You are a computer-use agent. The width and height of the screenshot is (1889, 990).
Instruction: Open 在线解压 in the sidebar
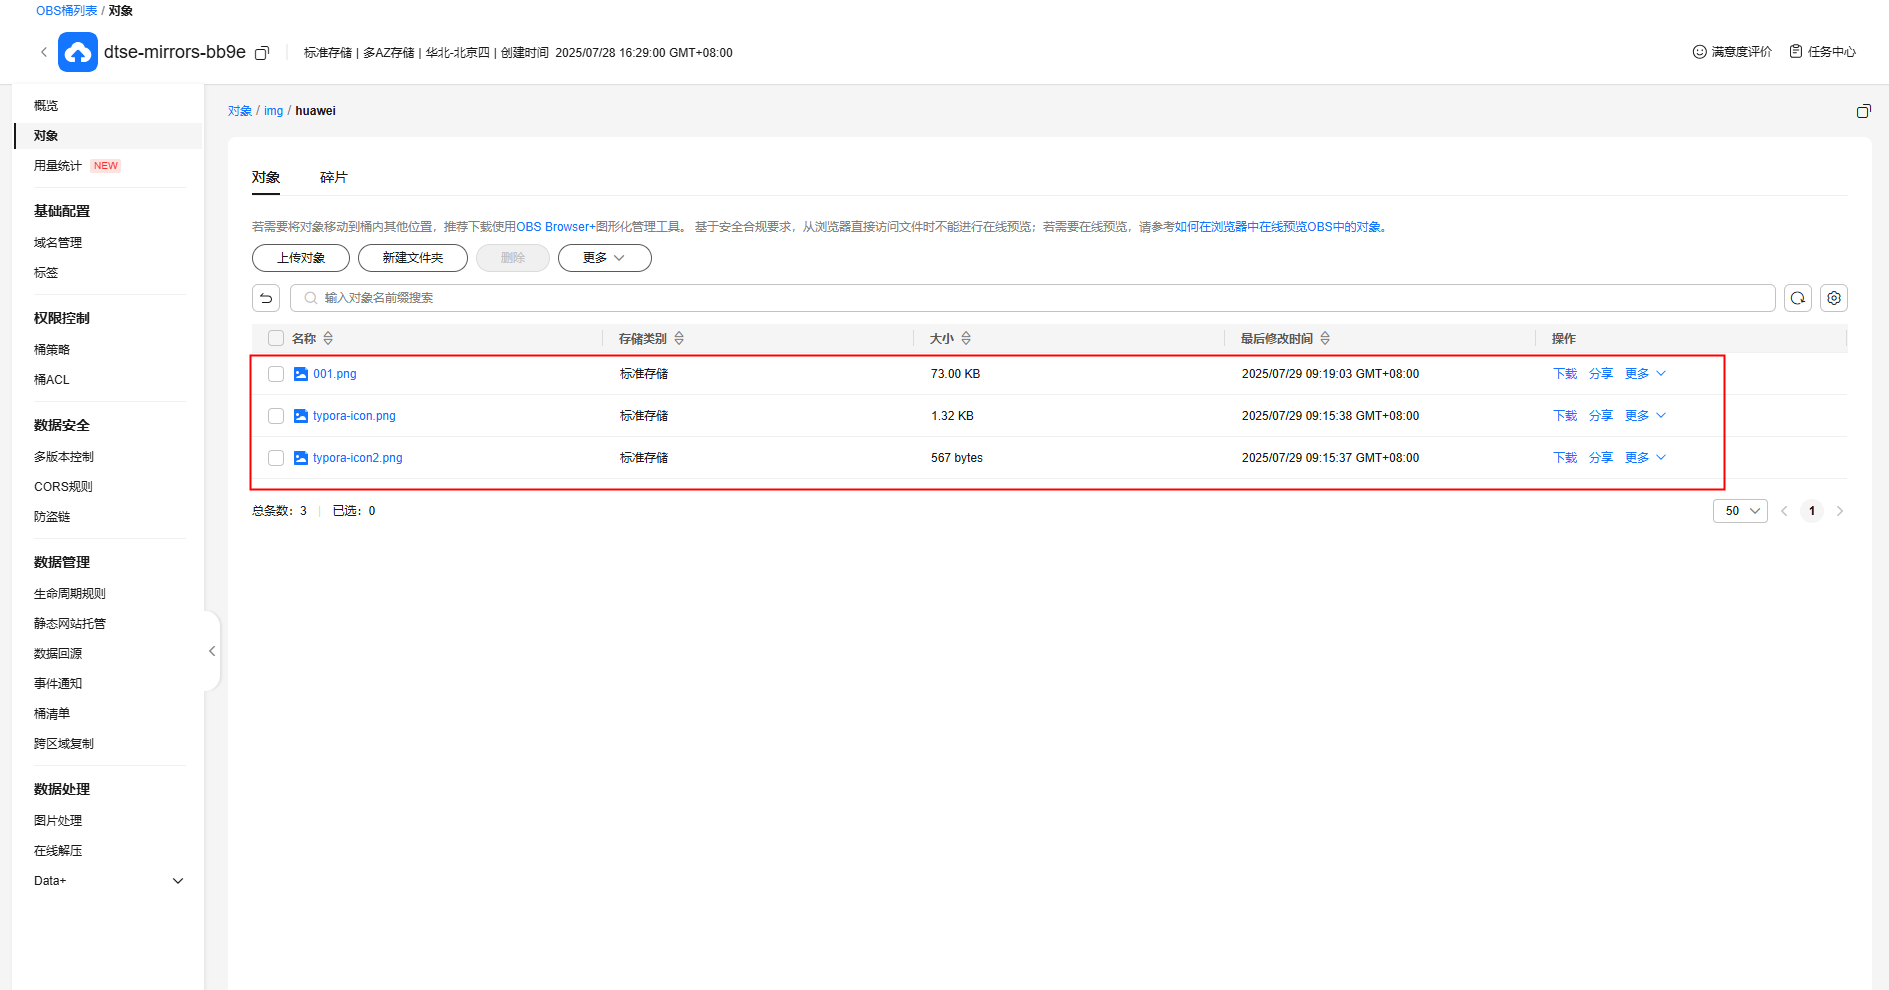58,851
